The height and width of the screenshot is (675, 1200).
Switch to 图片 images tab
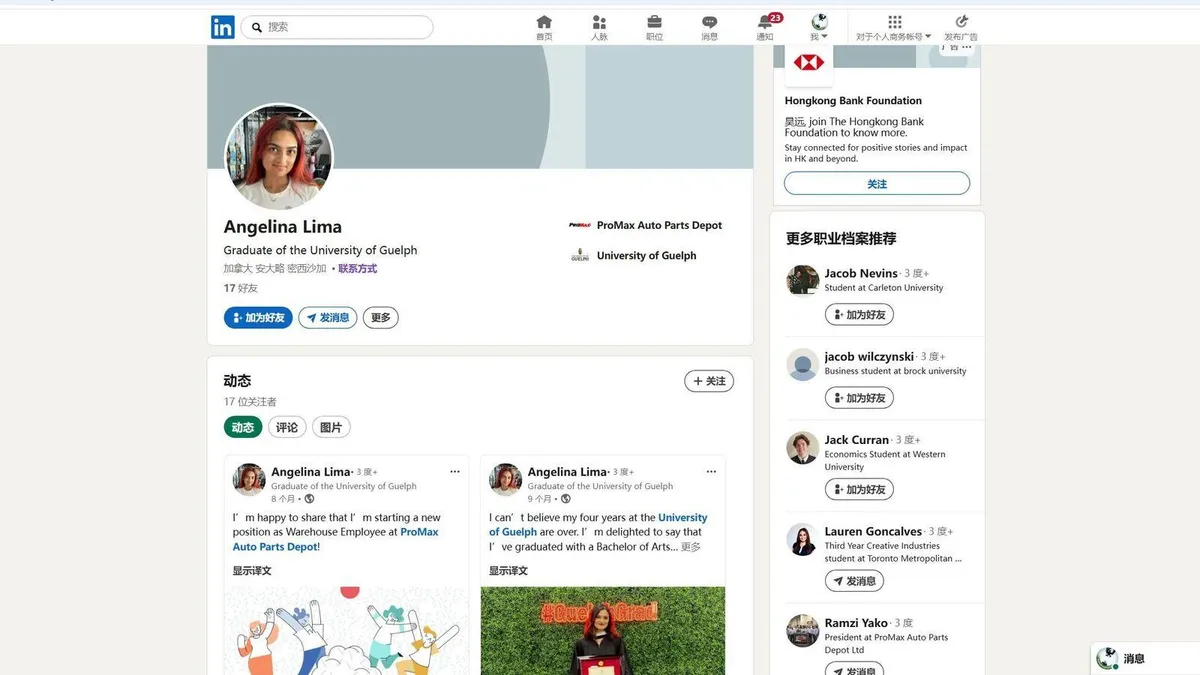point(331,427)
